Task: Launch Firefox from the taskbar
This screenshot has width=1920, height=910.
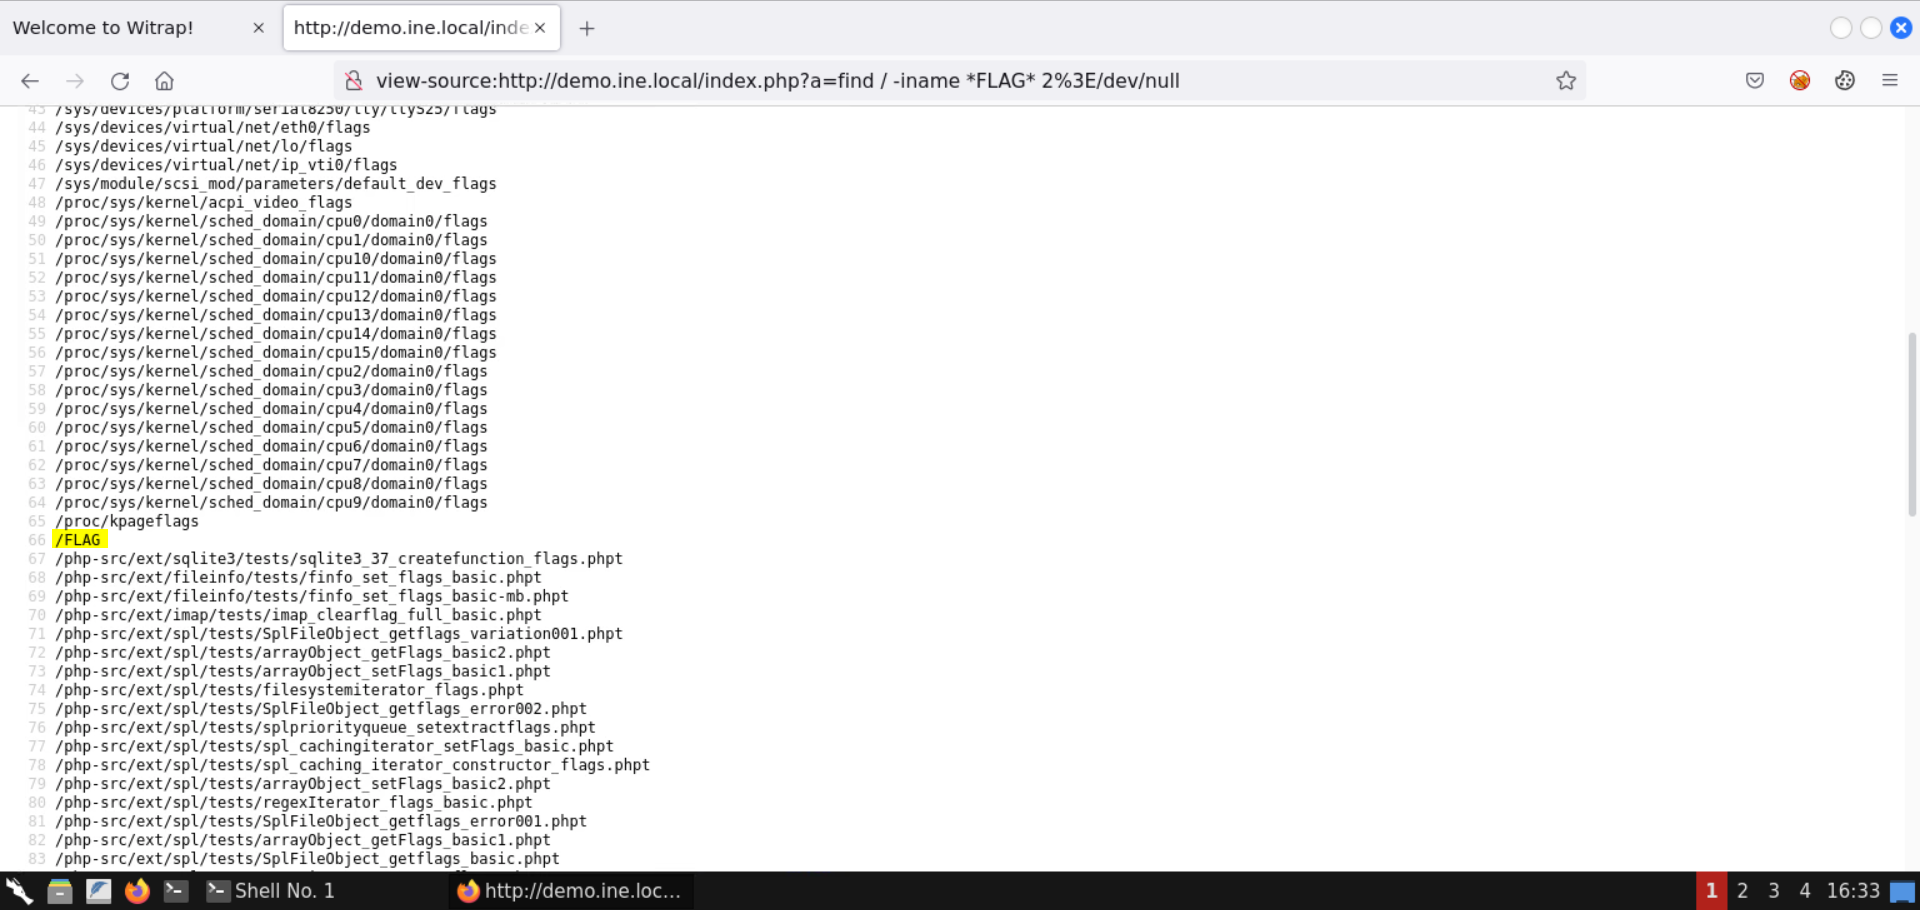Action: [137, 890]
